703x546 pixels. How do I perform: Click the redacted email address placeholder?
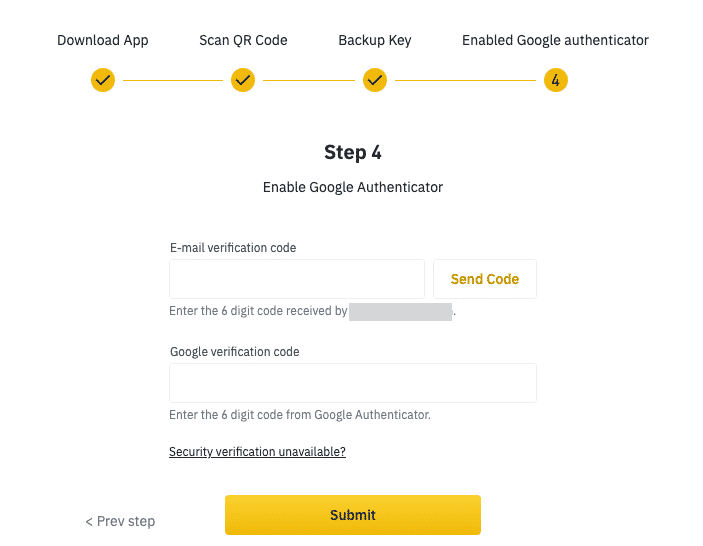(x=400, y=312)
